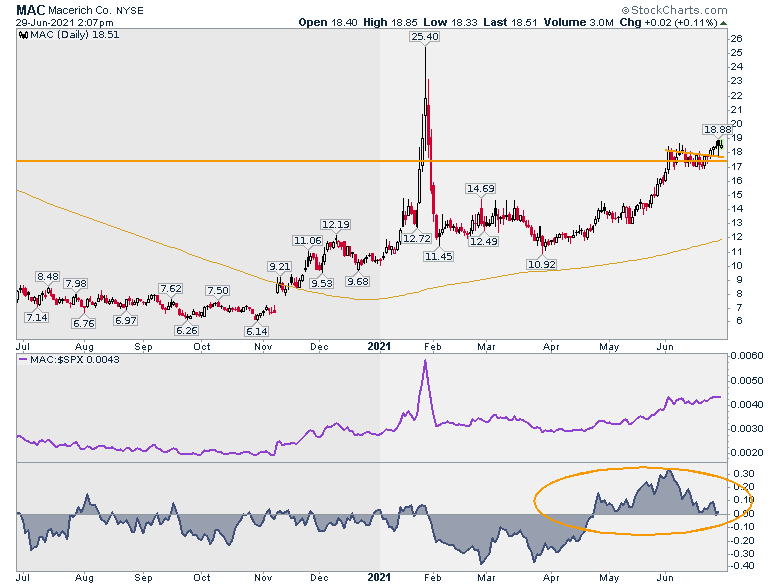Click the 0.30 tick on oscillator axis
The height and width of the screenshot is (586, 780).
tap(744, 473)
